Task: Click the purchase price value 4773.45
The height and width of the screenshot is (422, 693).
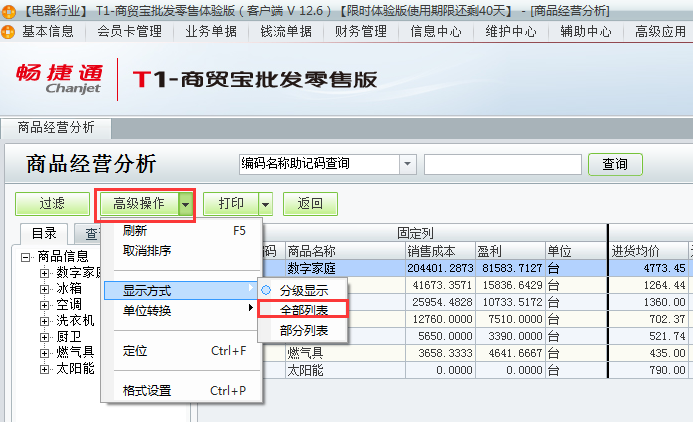Action: [x=648, y=268]
